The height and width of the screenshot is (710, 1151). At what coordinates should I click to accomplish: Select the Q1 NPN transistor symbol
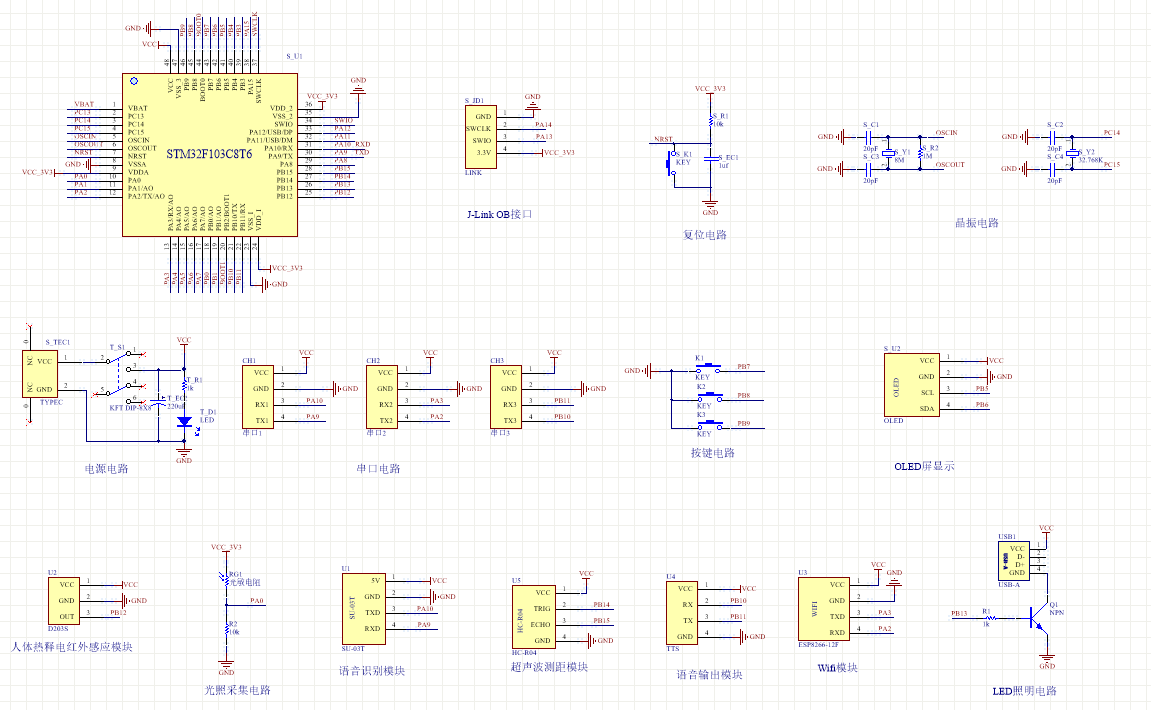click(1039, 617)
